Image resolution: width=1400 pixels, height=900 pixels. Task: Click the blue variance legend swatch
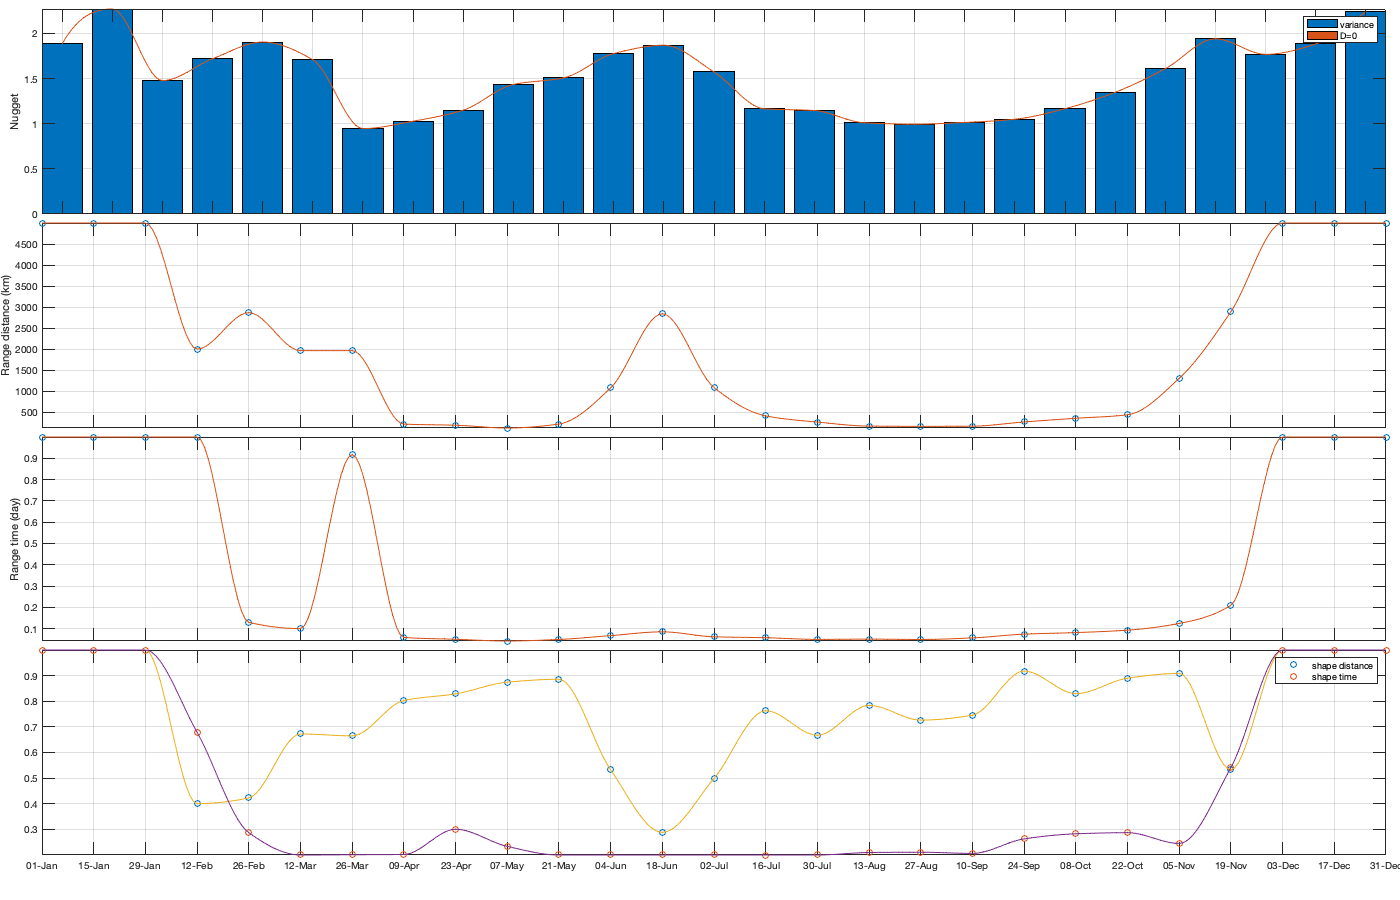click(x=1321, y=24)
